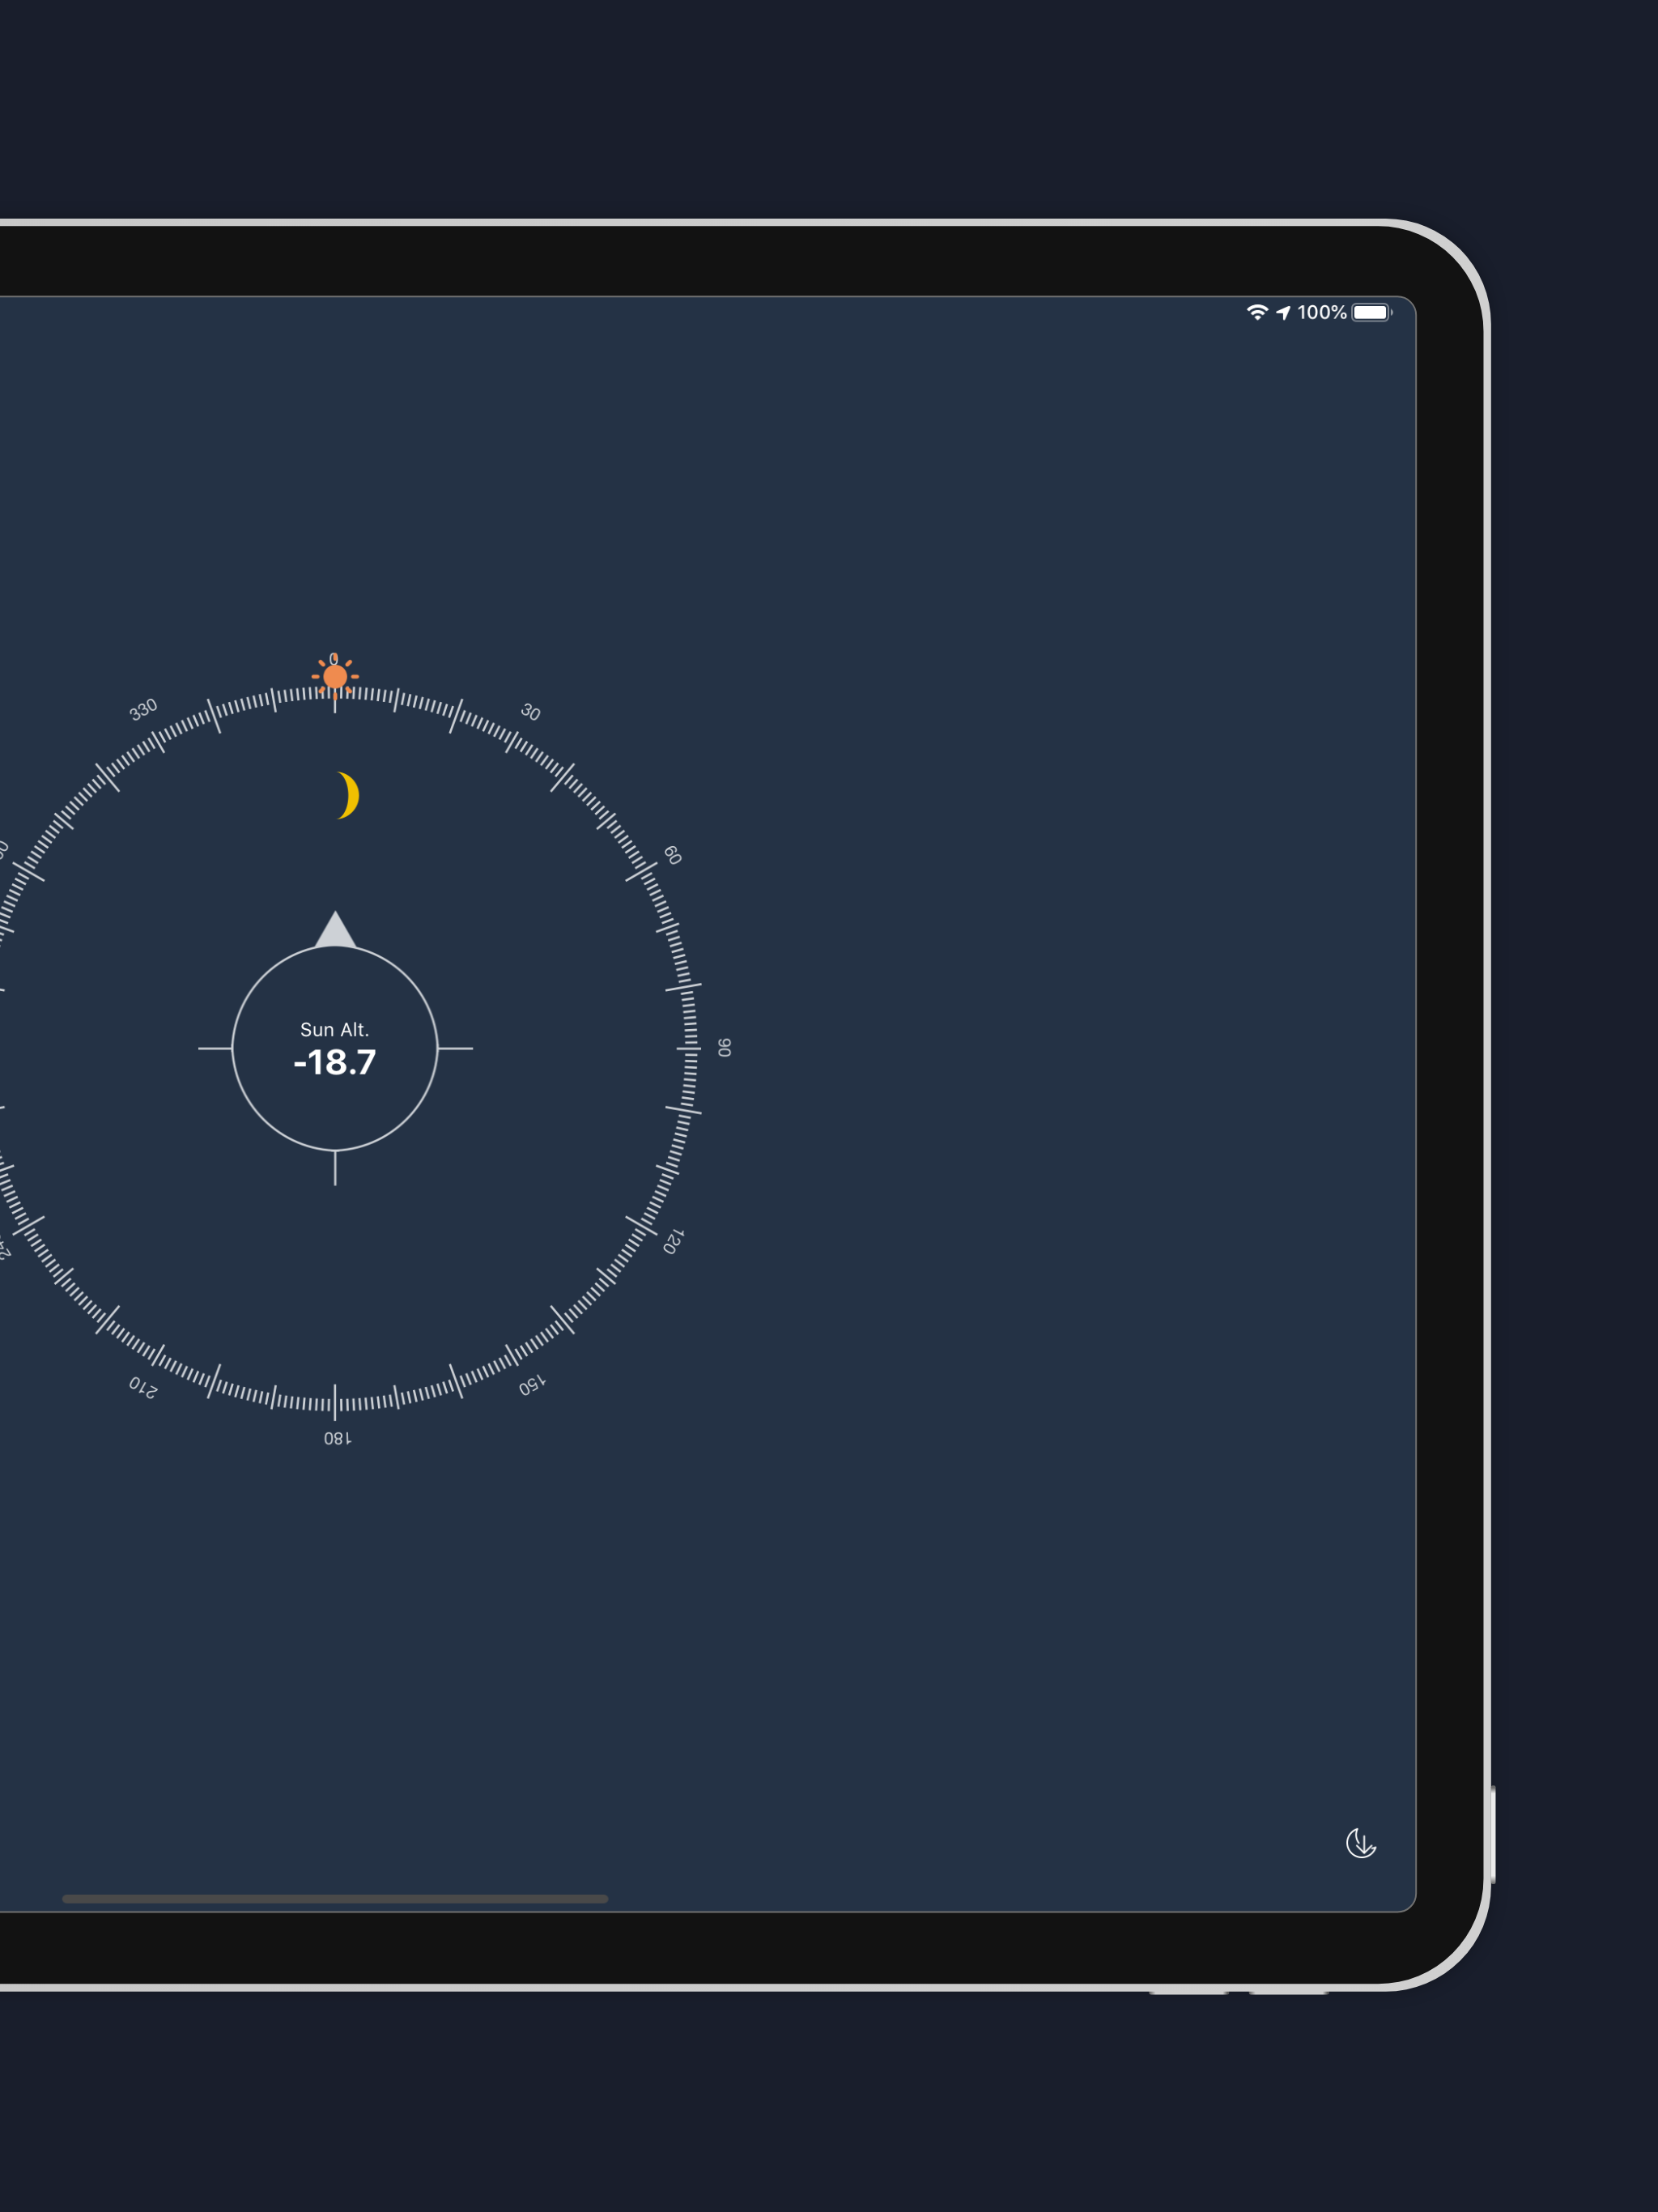Tap the battery status icon
Viewport: 1658px width, 2212px height.
[1371, 313]
